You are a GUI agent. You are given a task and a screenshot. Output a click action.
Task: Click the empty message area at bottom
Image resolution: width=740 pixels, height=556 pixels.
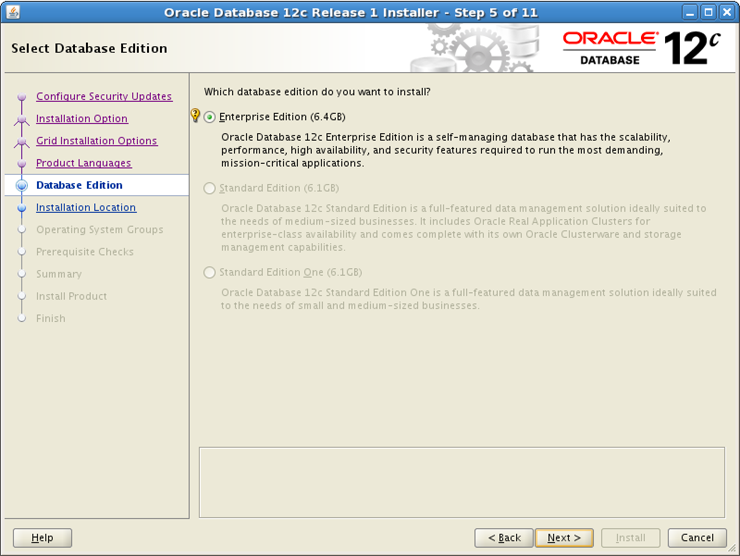462,482
